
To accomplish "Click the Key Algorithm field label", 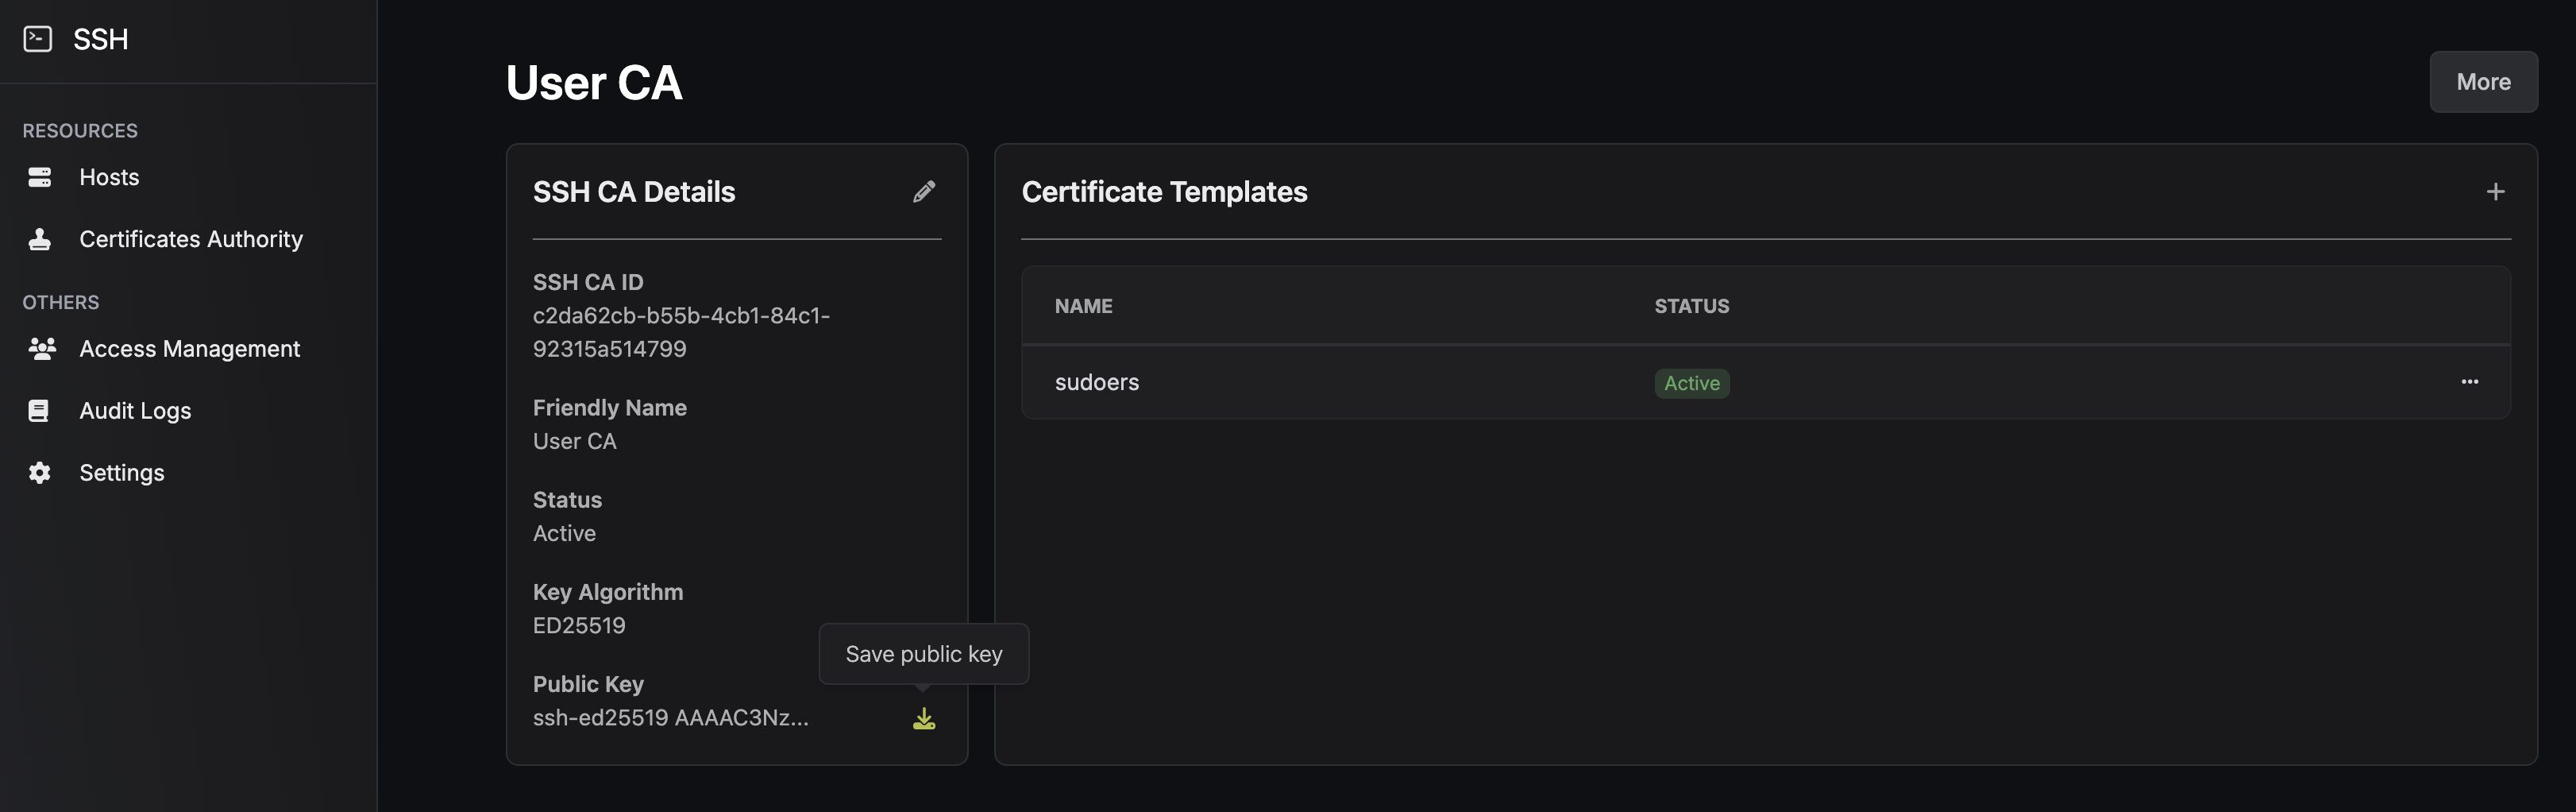I will [x=608, y=592].
